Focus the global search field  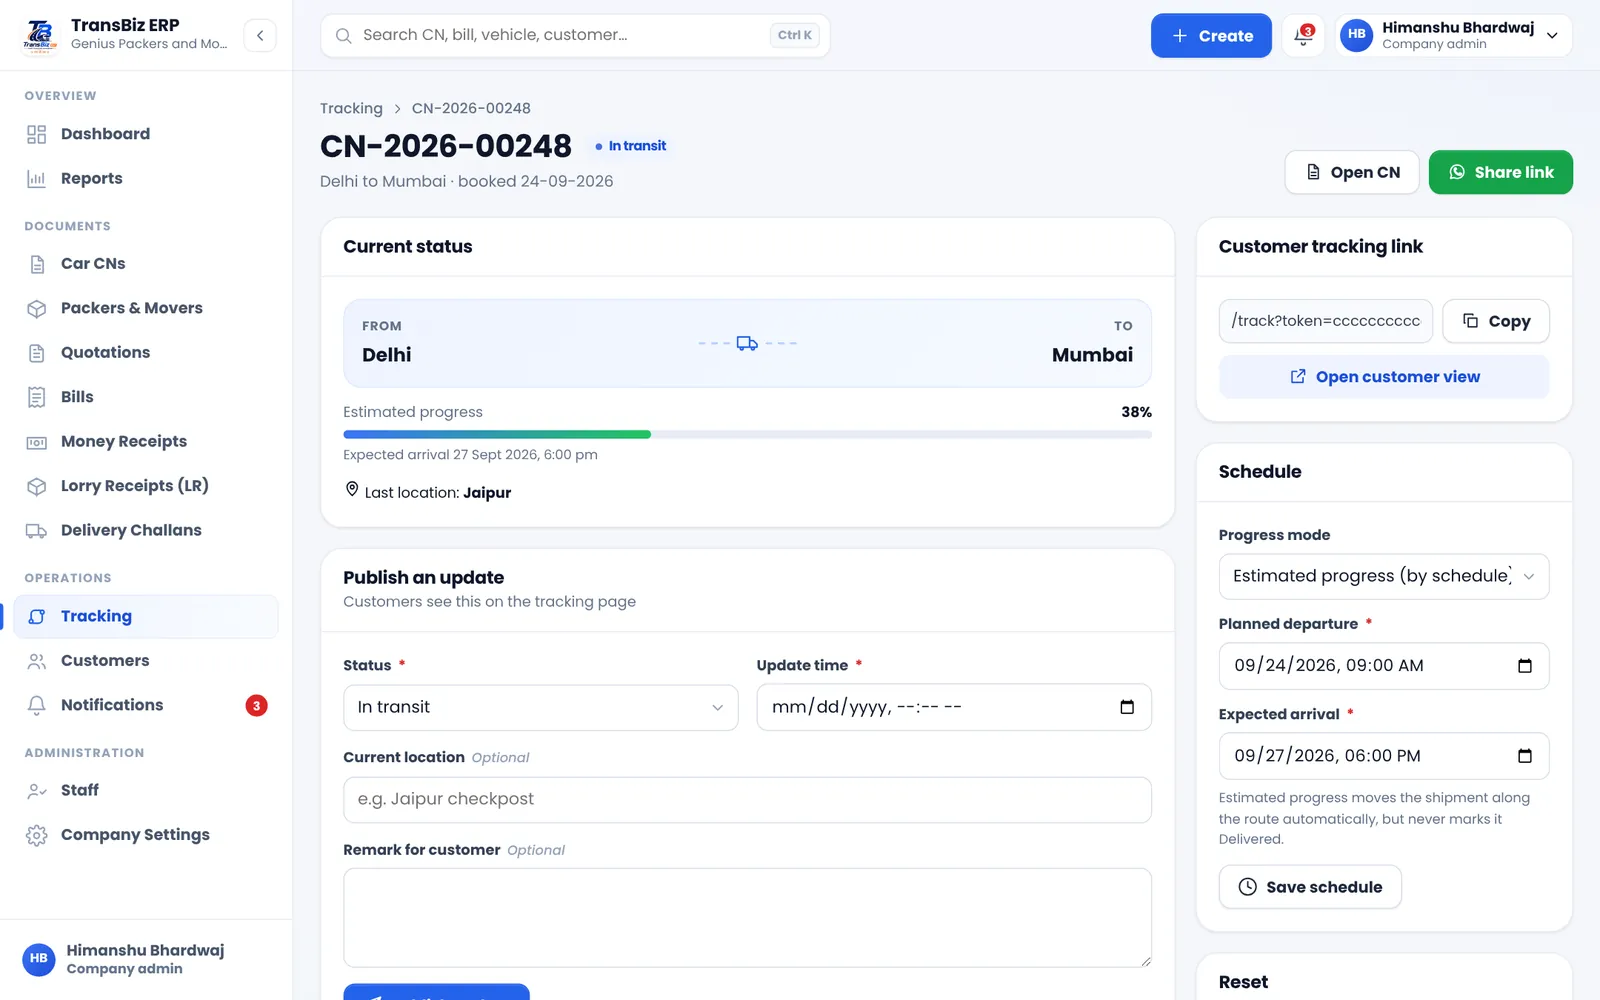575,35
